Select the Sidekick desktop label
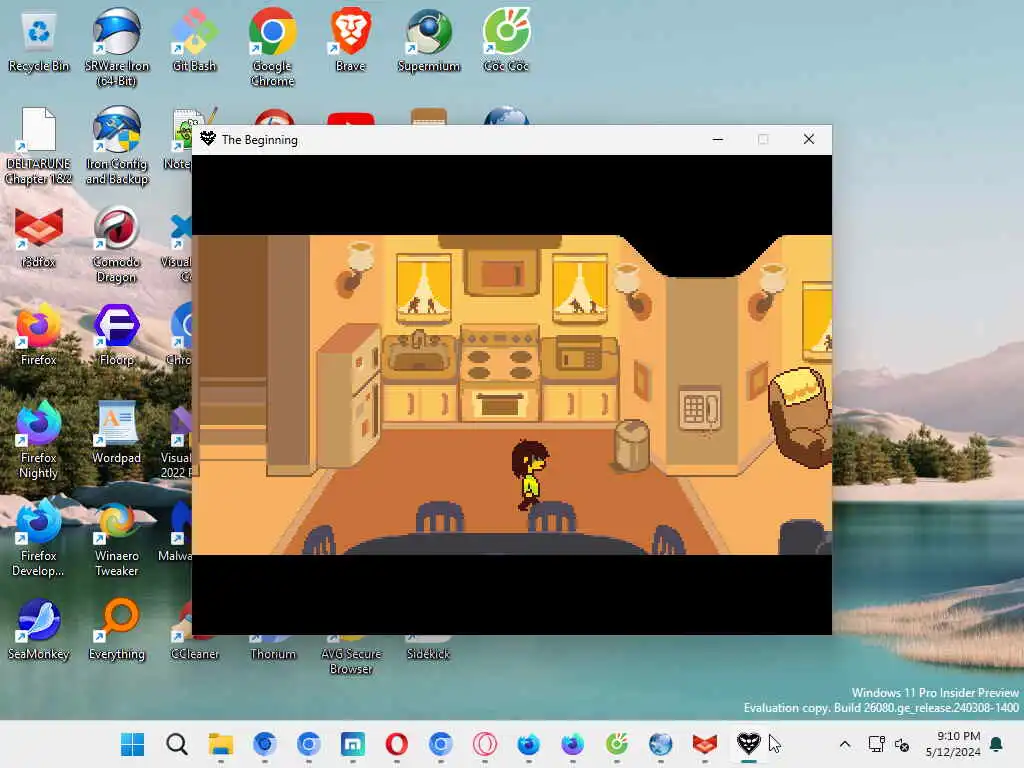The image size is (1024, 768). pos(428,654)
